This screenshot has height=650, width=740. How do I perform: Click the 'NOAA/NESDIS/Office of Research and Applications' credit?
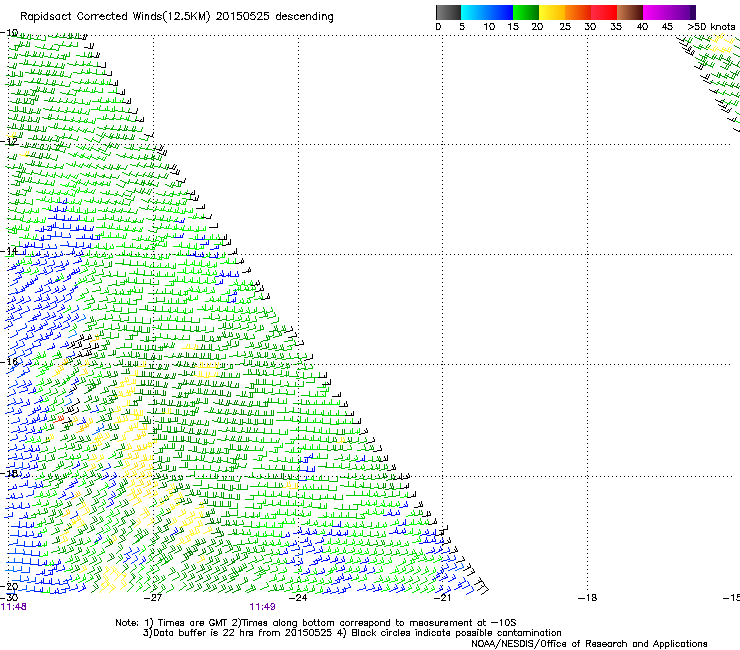[589, 644]
